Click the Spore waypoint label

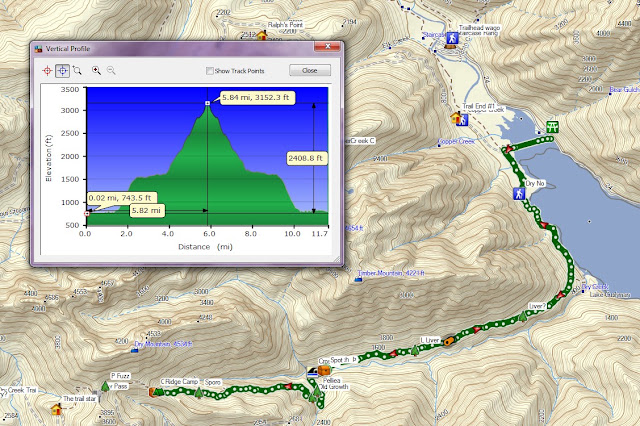click(212, 382)
